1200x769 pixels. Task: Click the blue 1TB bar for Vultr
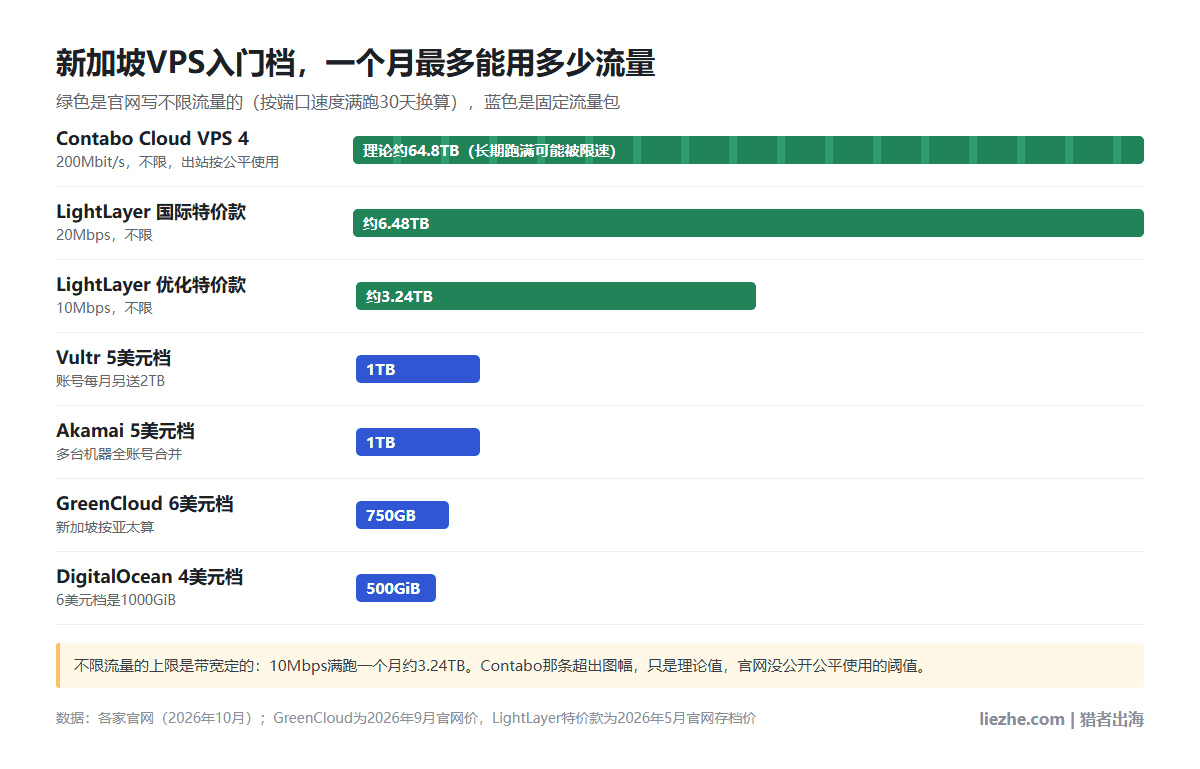point(418,369)
